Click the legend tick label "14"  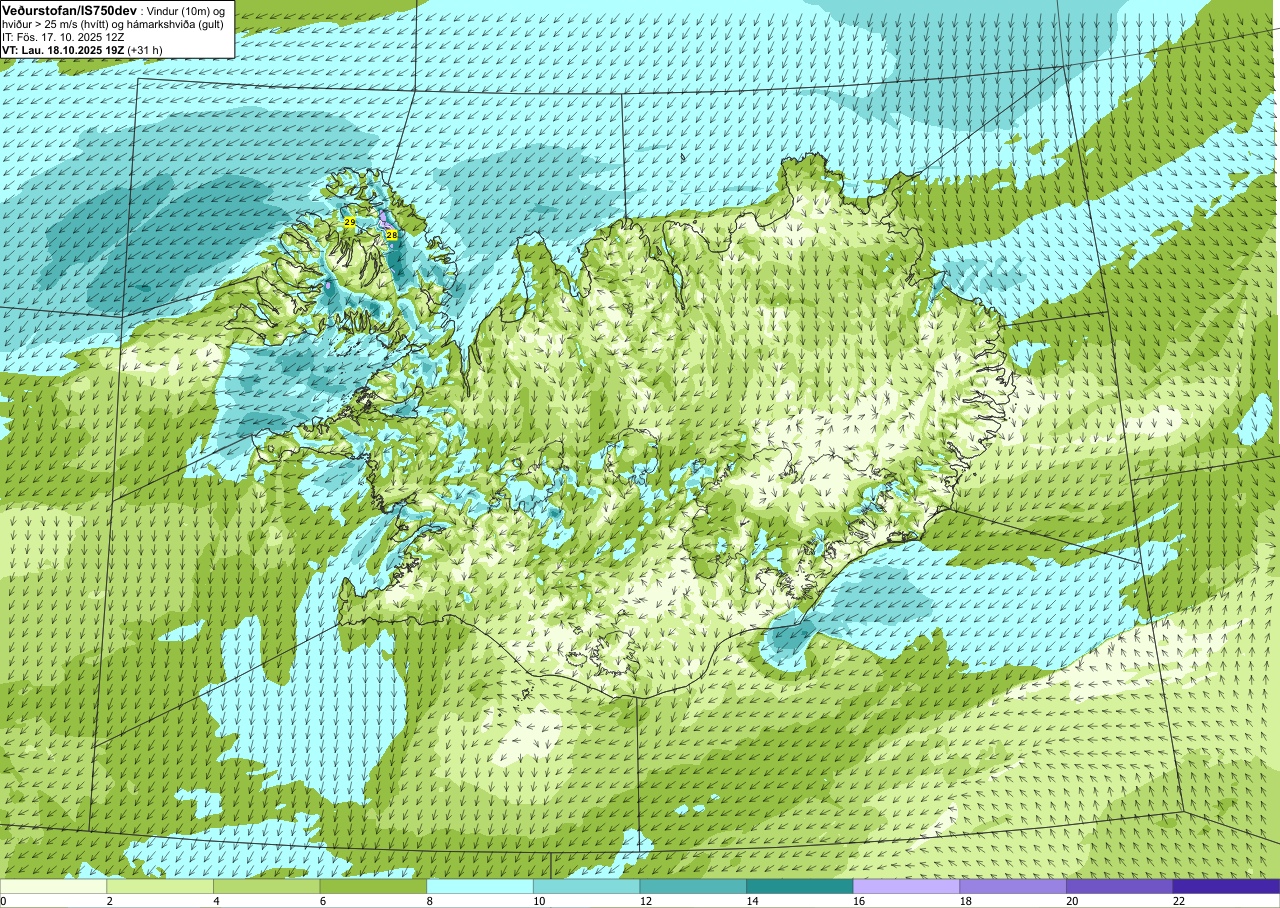click(752, 901)
